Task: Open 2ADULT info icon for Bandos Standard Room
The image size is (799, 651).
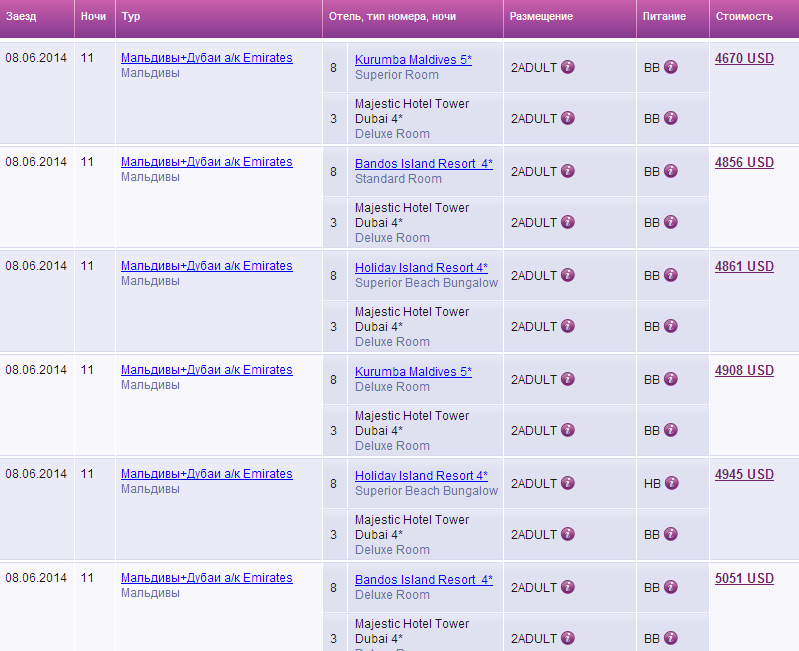Action: click(568, 171)
